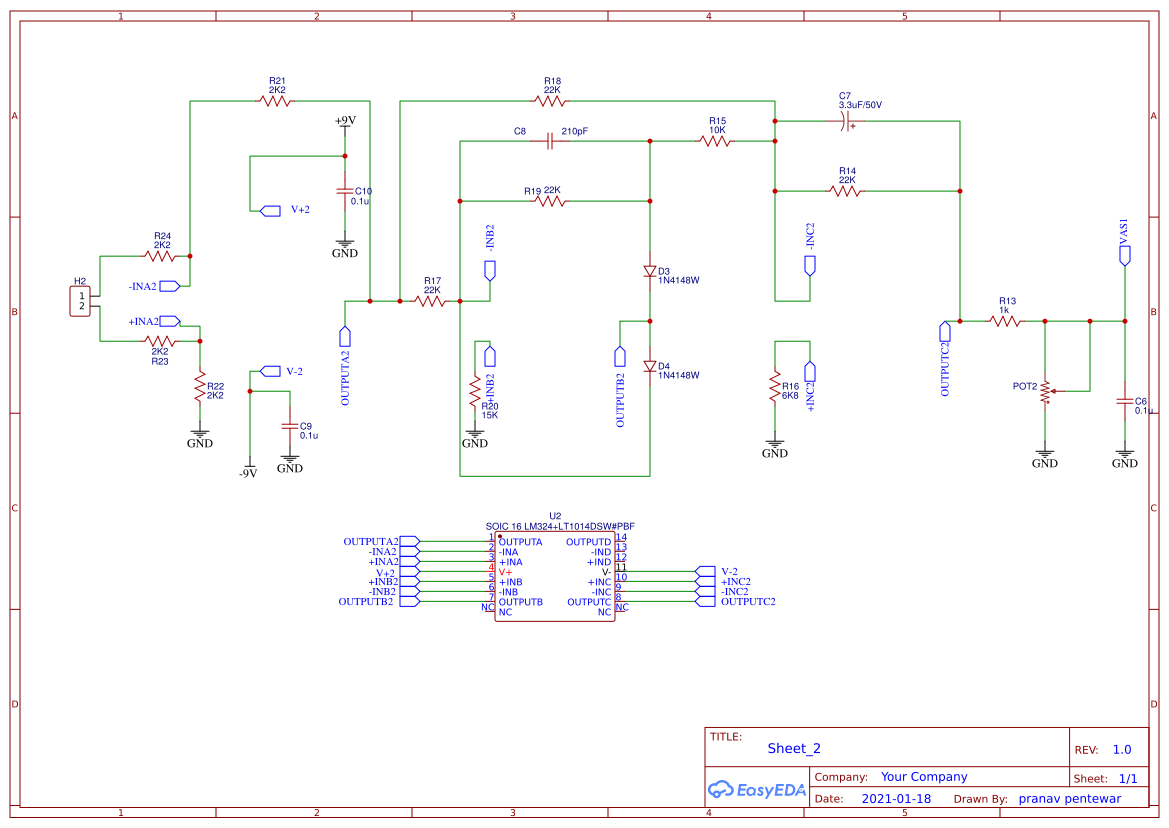1169x828 pixels.
Task: Select diode D4 1N4148W symbol
Action: 649,366
